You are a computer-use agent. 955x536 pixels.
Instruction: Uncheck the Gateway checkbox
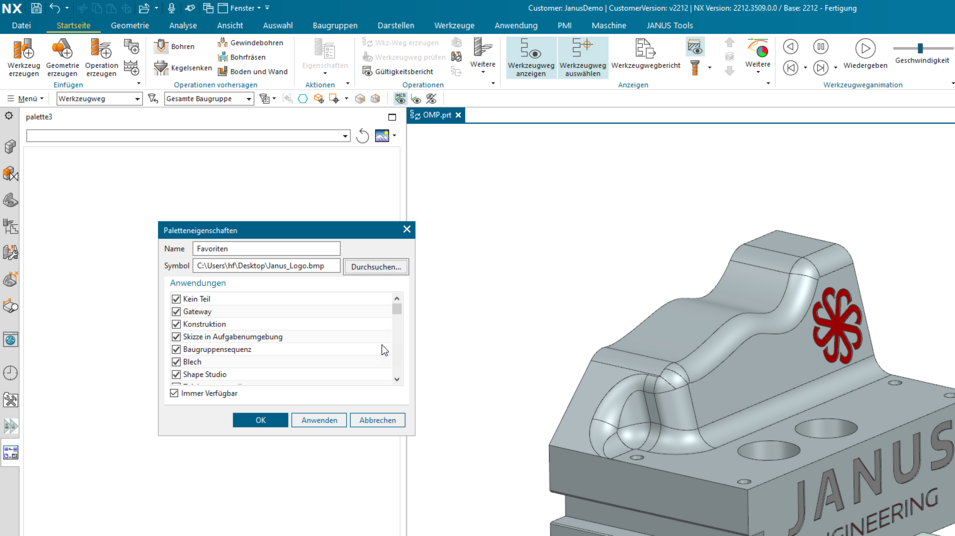pyautogui.click(x=176, y=312)
